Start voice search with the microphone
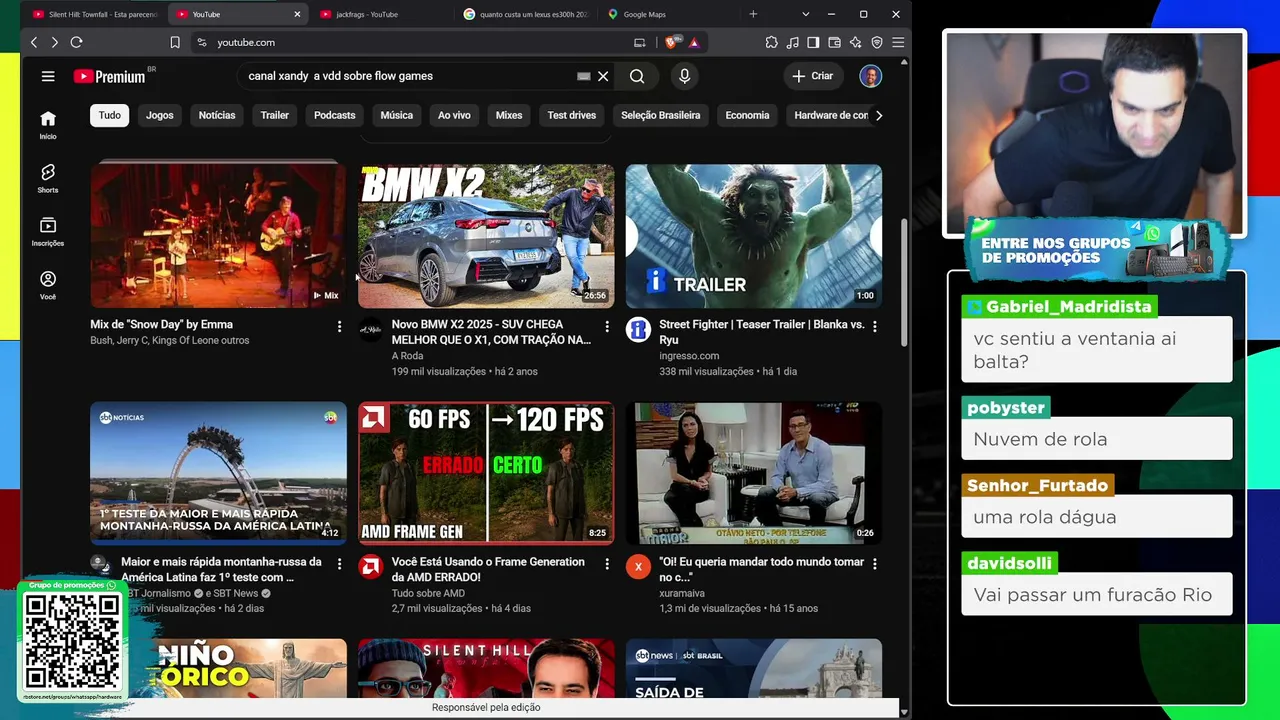Screen dimensions: 1280x720 click(684, 76)
